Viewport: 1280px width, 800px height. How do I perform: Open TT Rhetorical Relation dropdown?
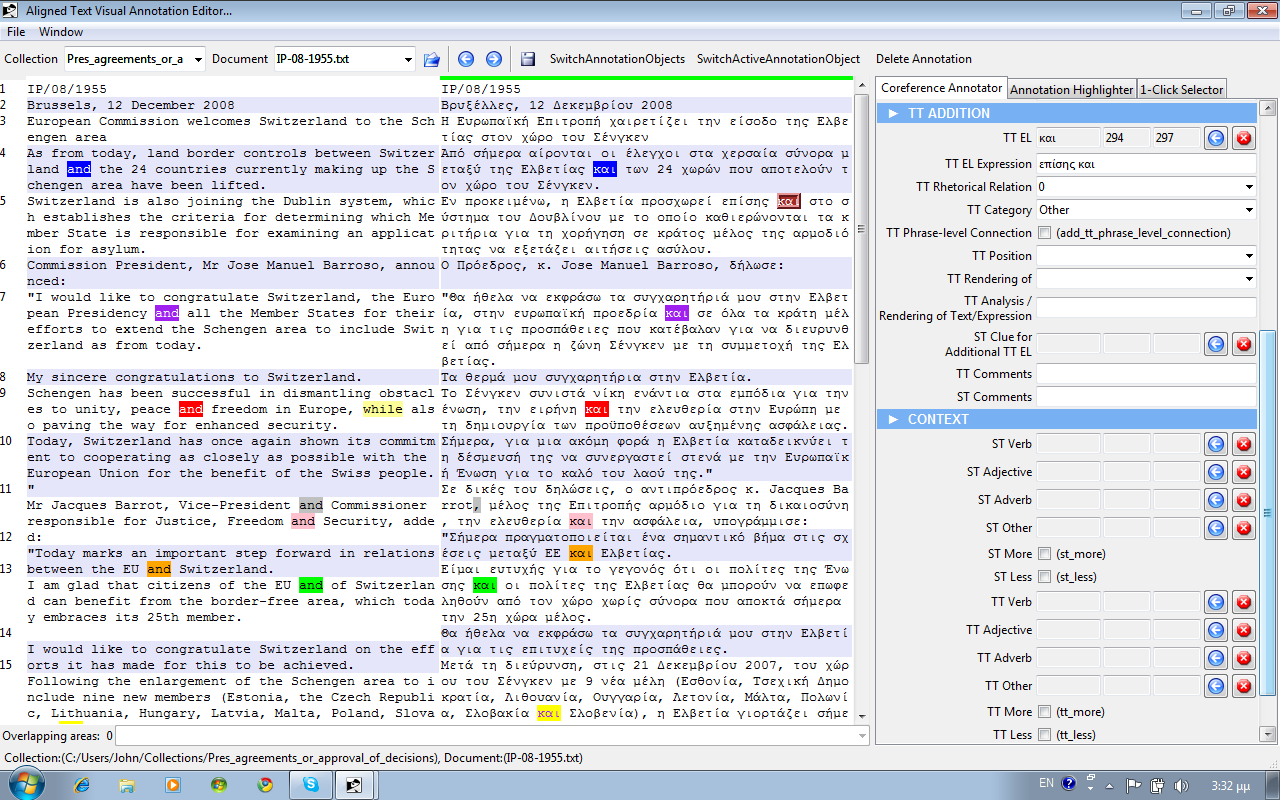click(x=1146, y=187)
